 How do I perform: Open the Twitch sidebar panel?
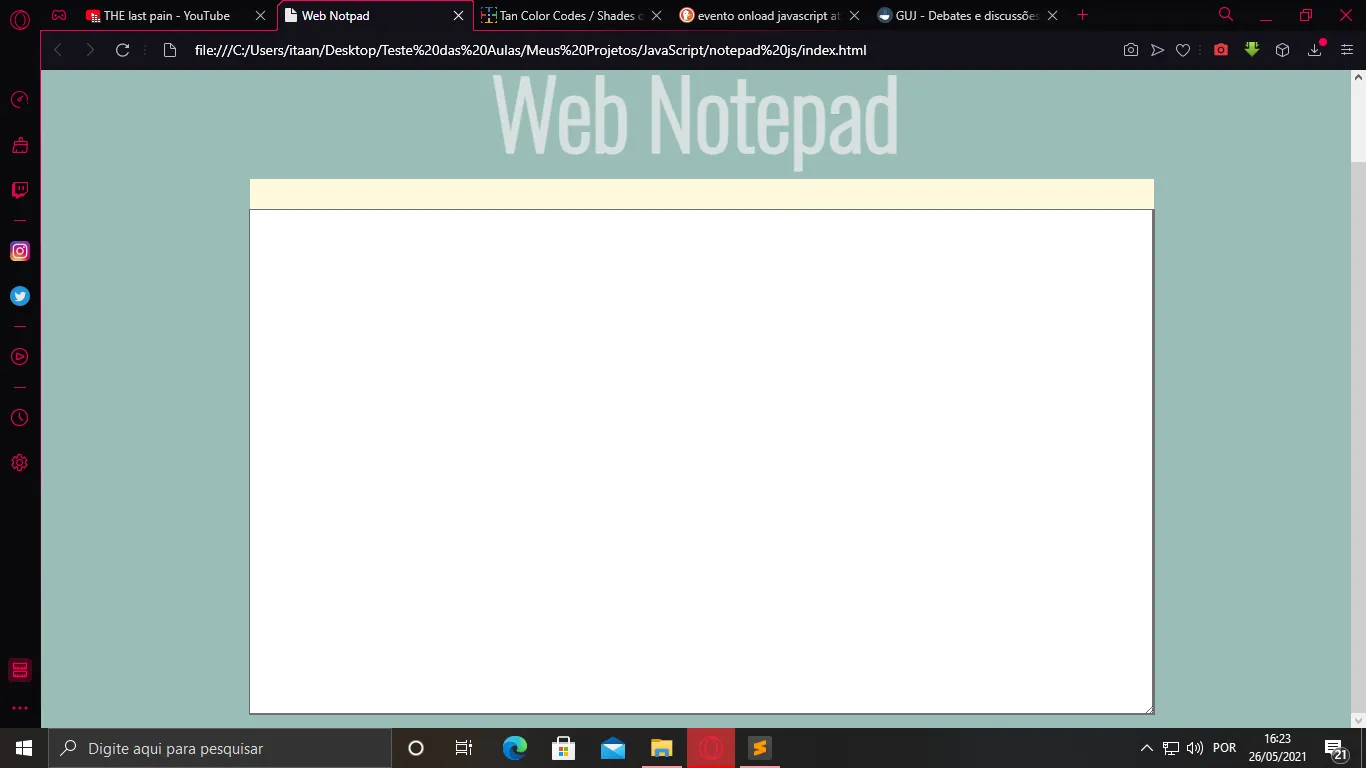coord(19,190)
